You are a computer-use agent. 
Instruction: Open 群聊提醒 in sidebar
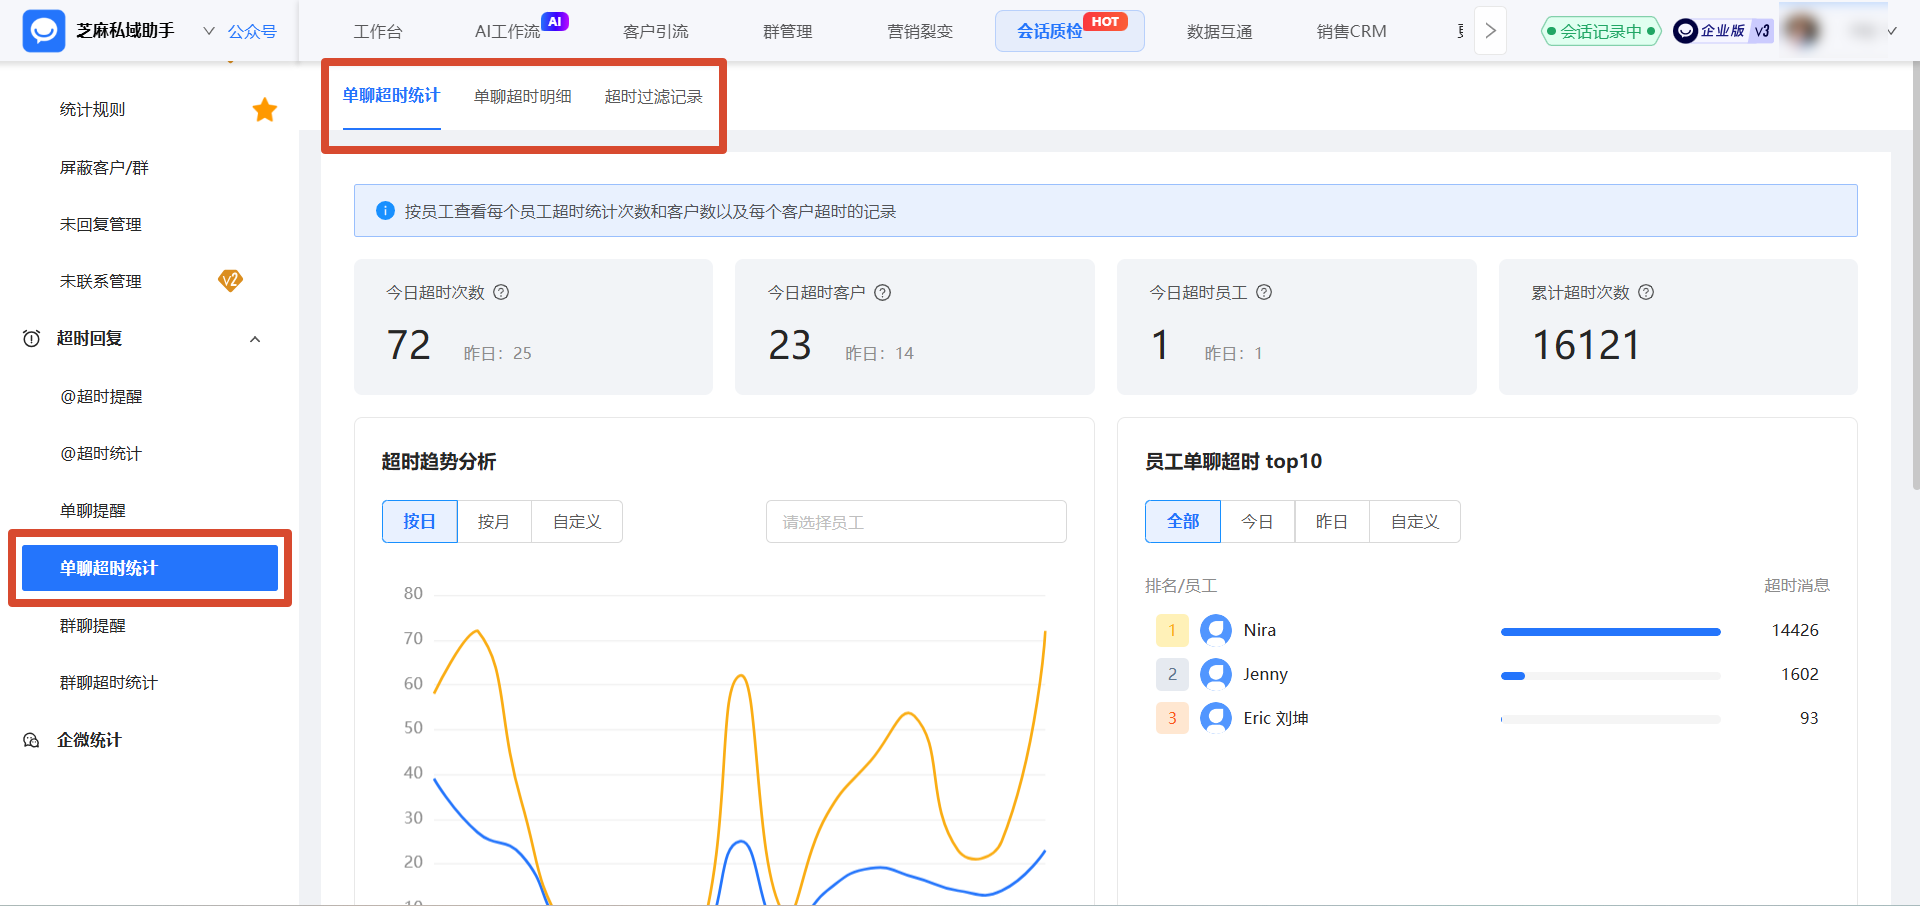tap(93, 626)
